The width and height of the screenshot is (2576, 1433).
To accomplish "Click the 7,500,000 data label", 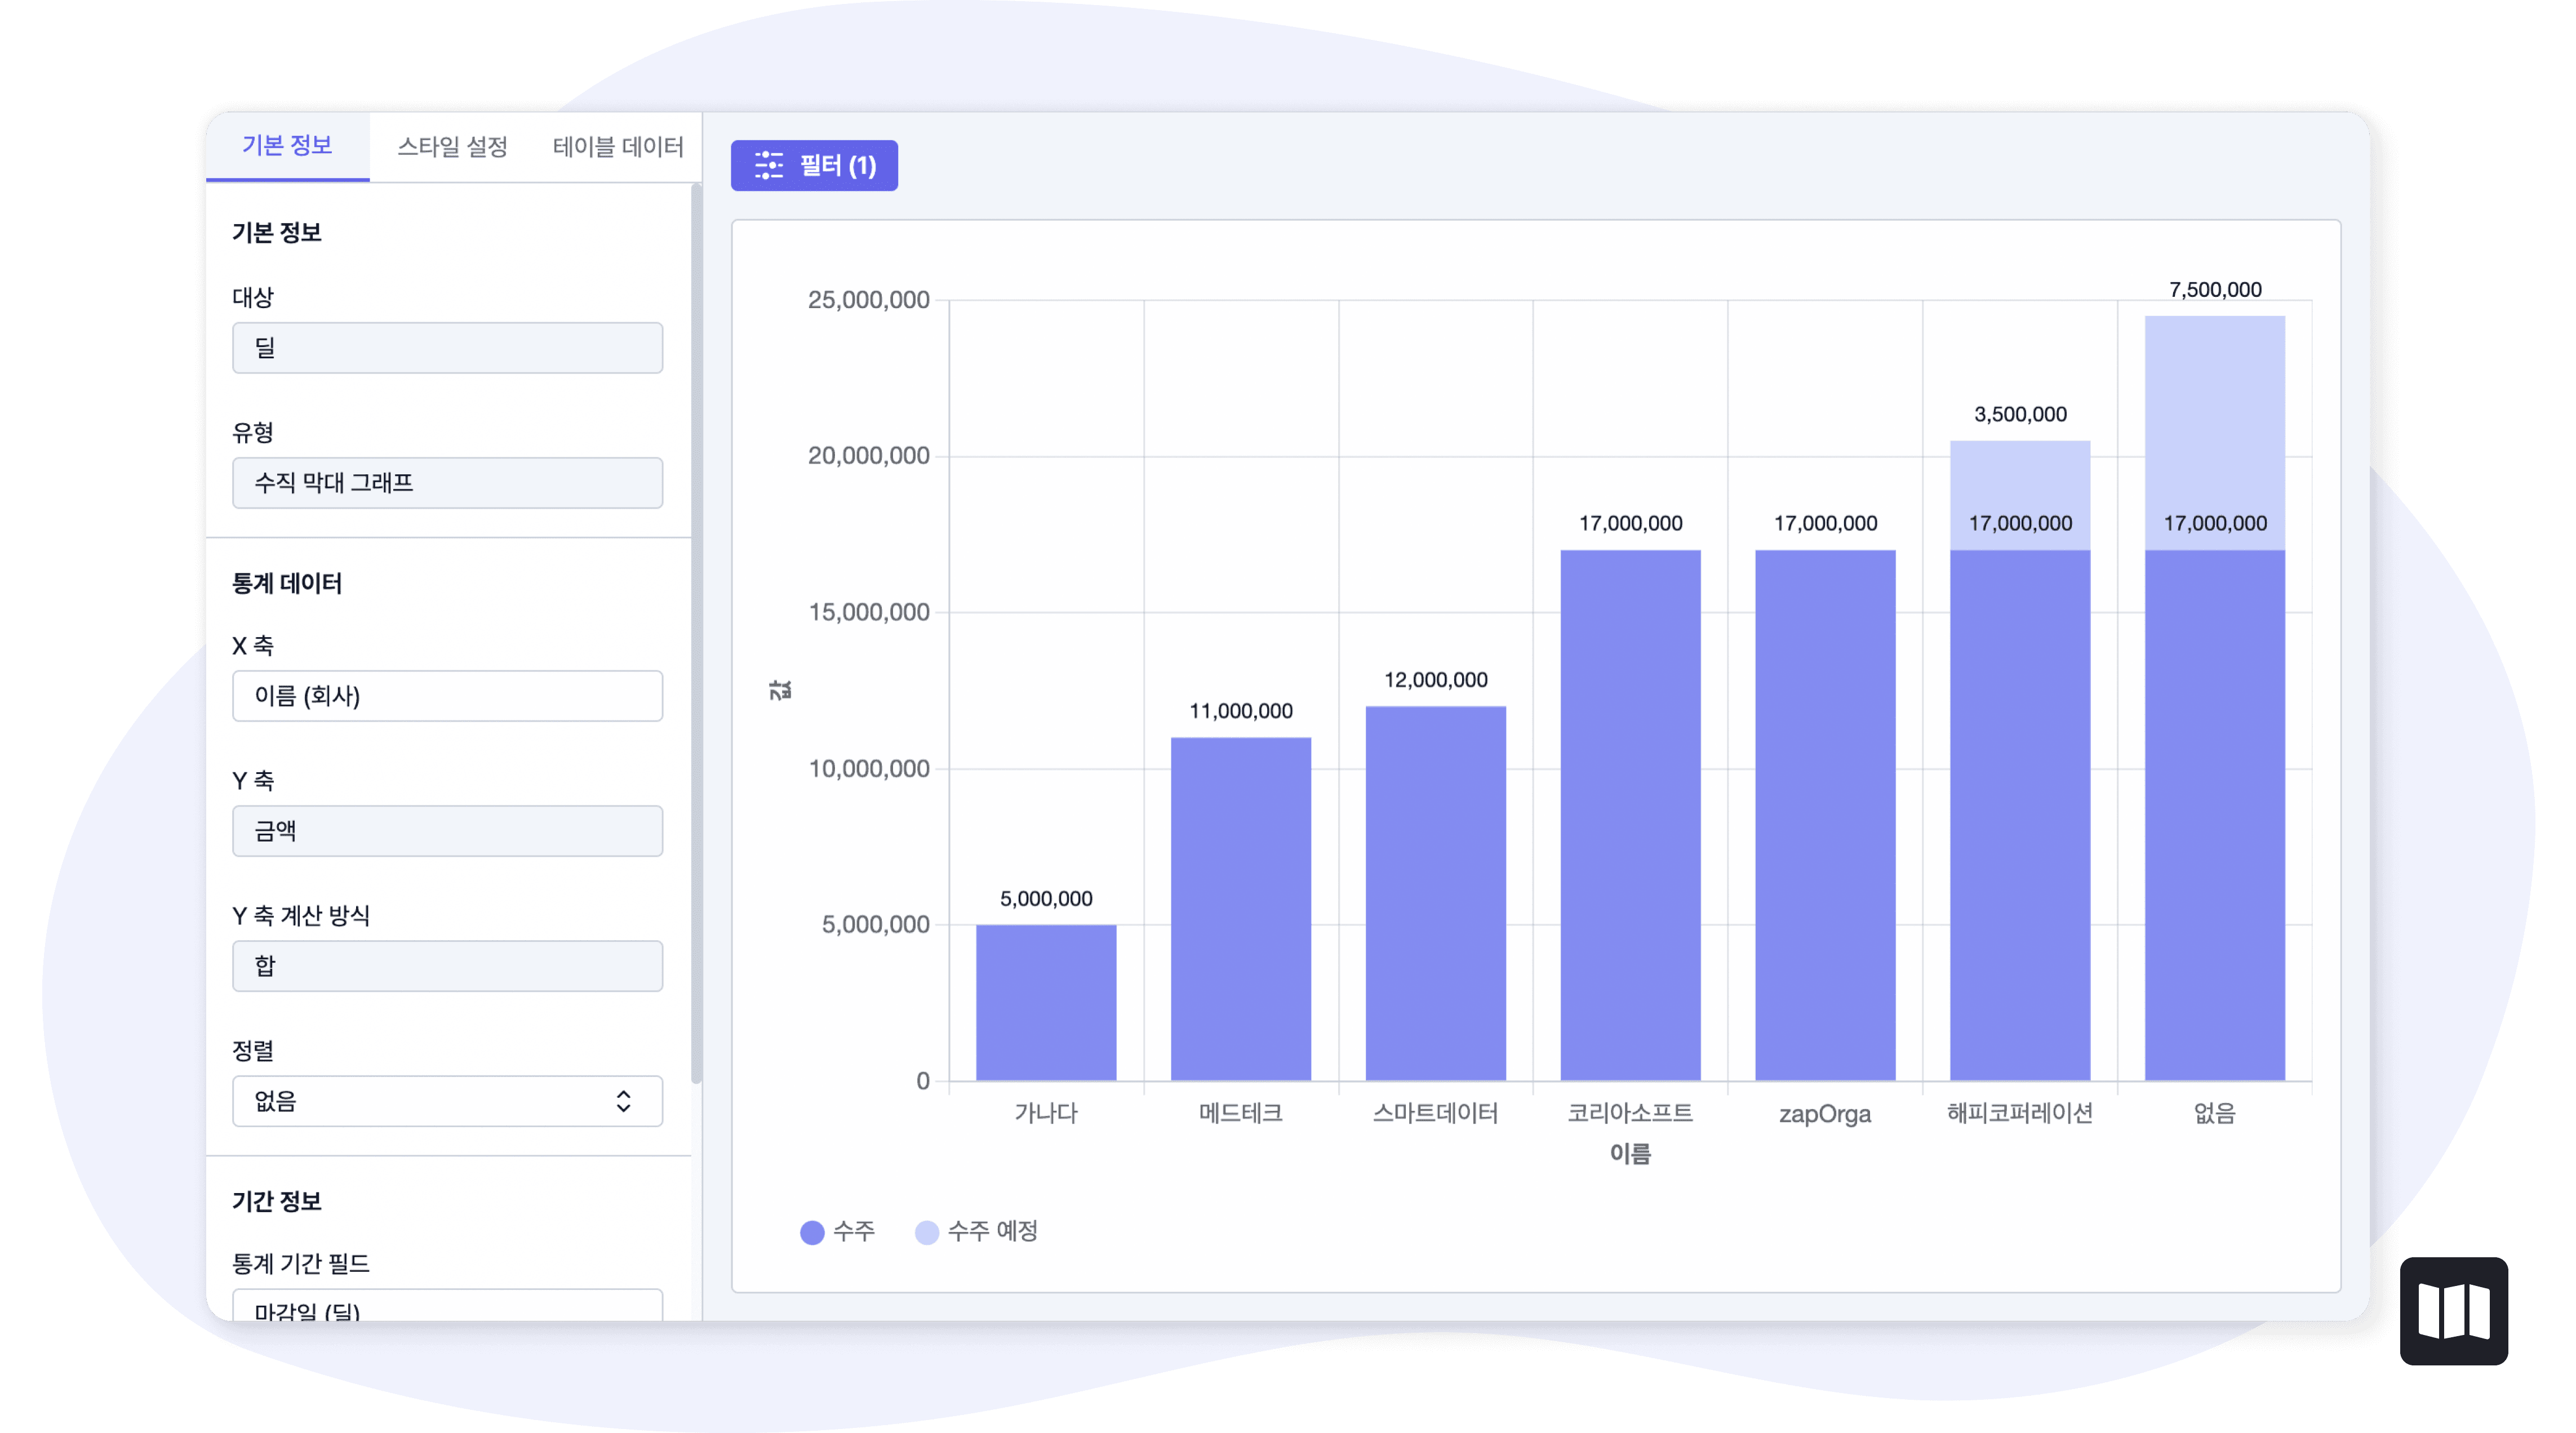I will click(2215, 290).
